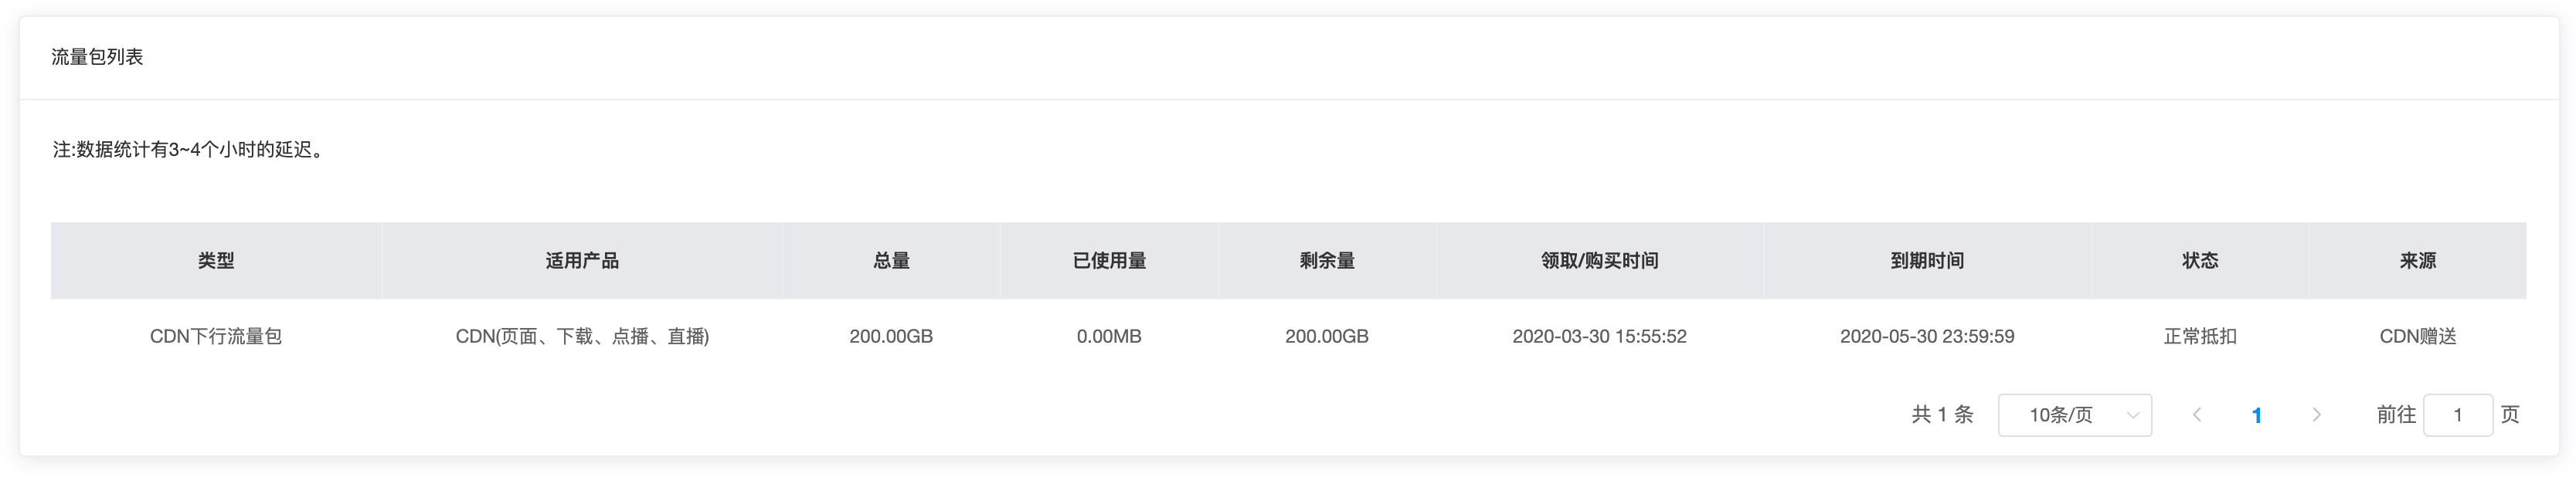Click the 状态 column header
The width and height of the screenshot is (2576, 477).
(x=2200, y=261)
